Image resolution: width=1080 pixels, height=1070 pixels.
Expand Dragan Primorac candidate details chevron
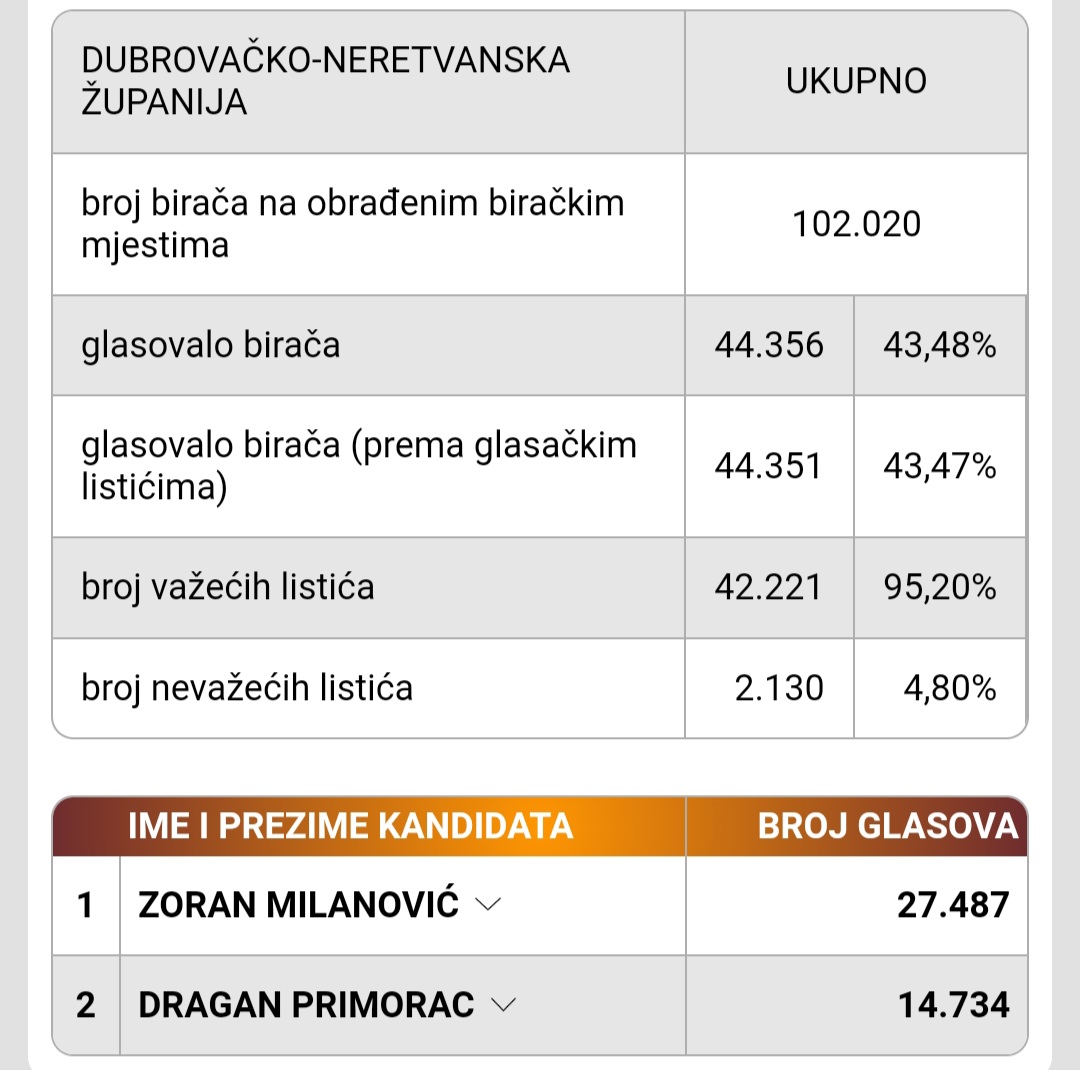click(x=503, y=1005)
